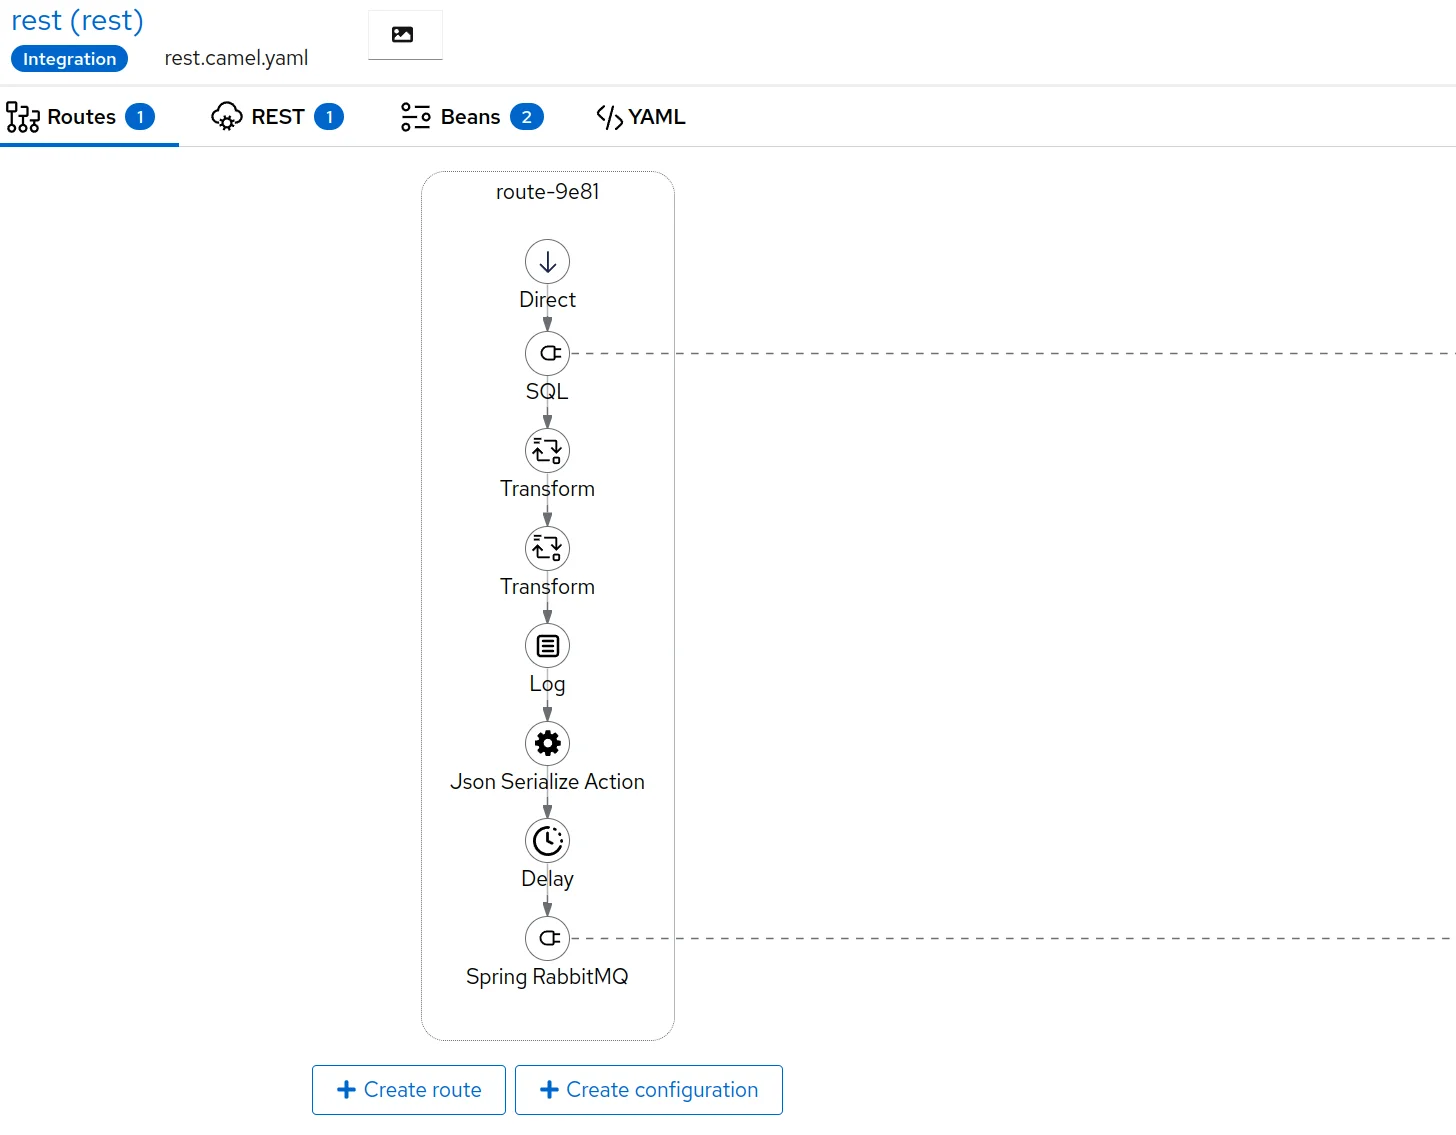This screenshot has height=1135, width=1456.
Task: Click the Direct node down-arrow icon
Action: (x=547, y=262)
